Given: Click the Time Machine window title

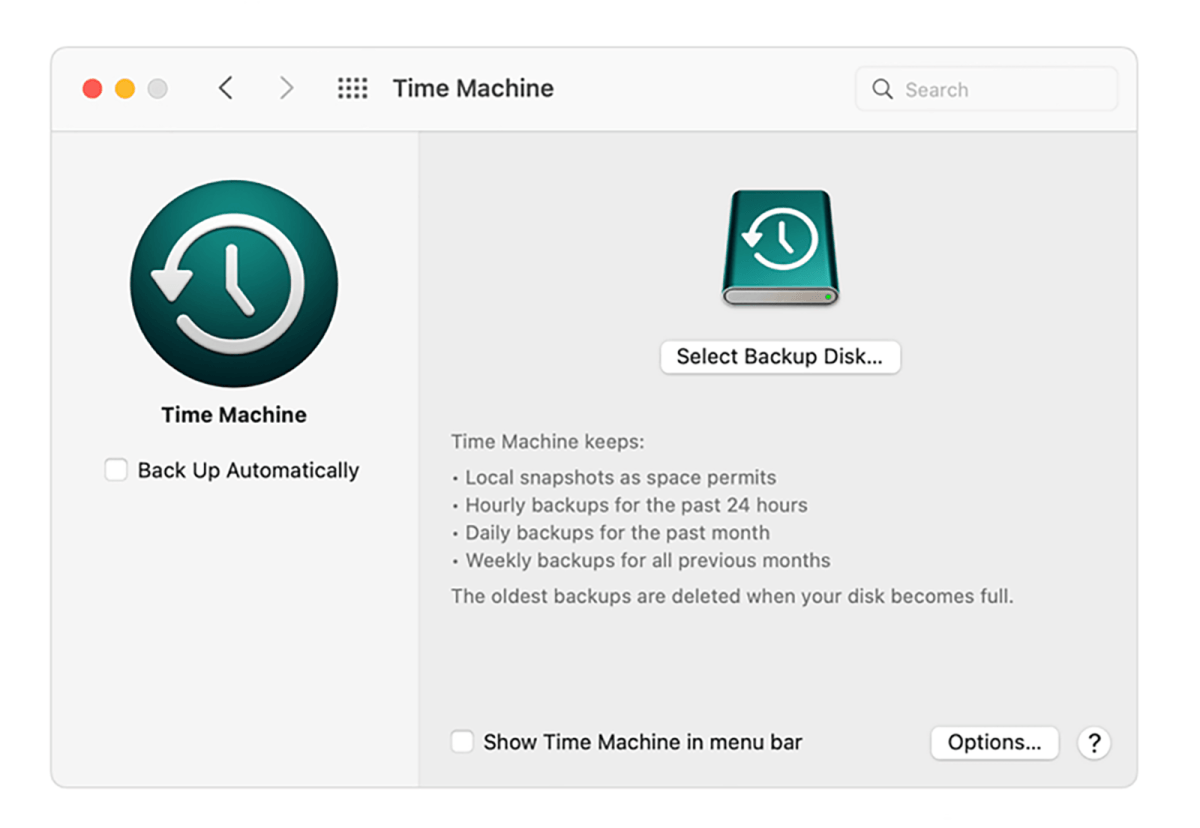Looking at the screenshot, I should click(x=472, y=88).
